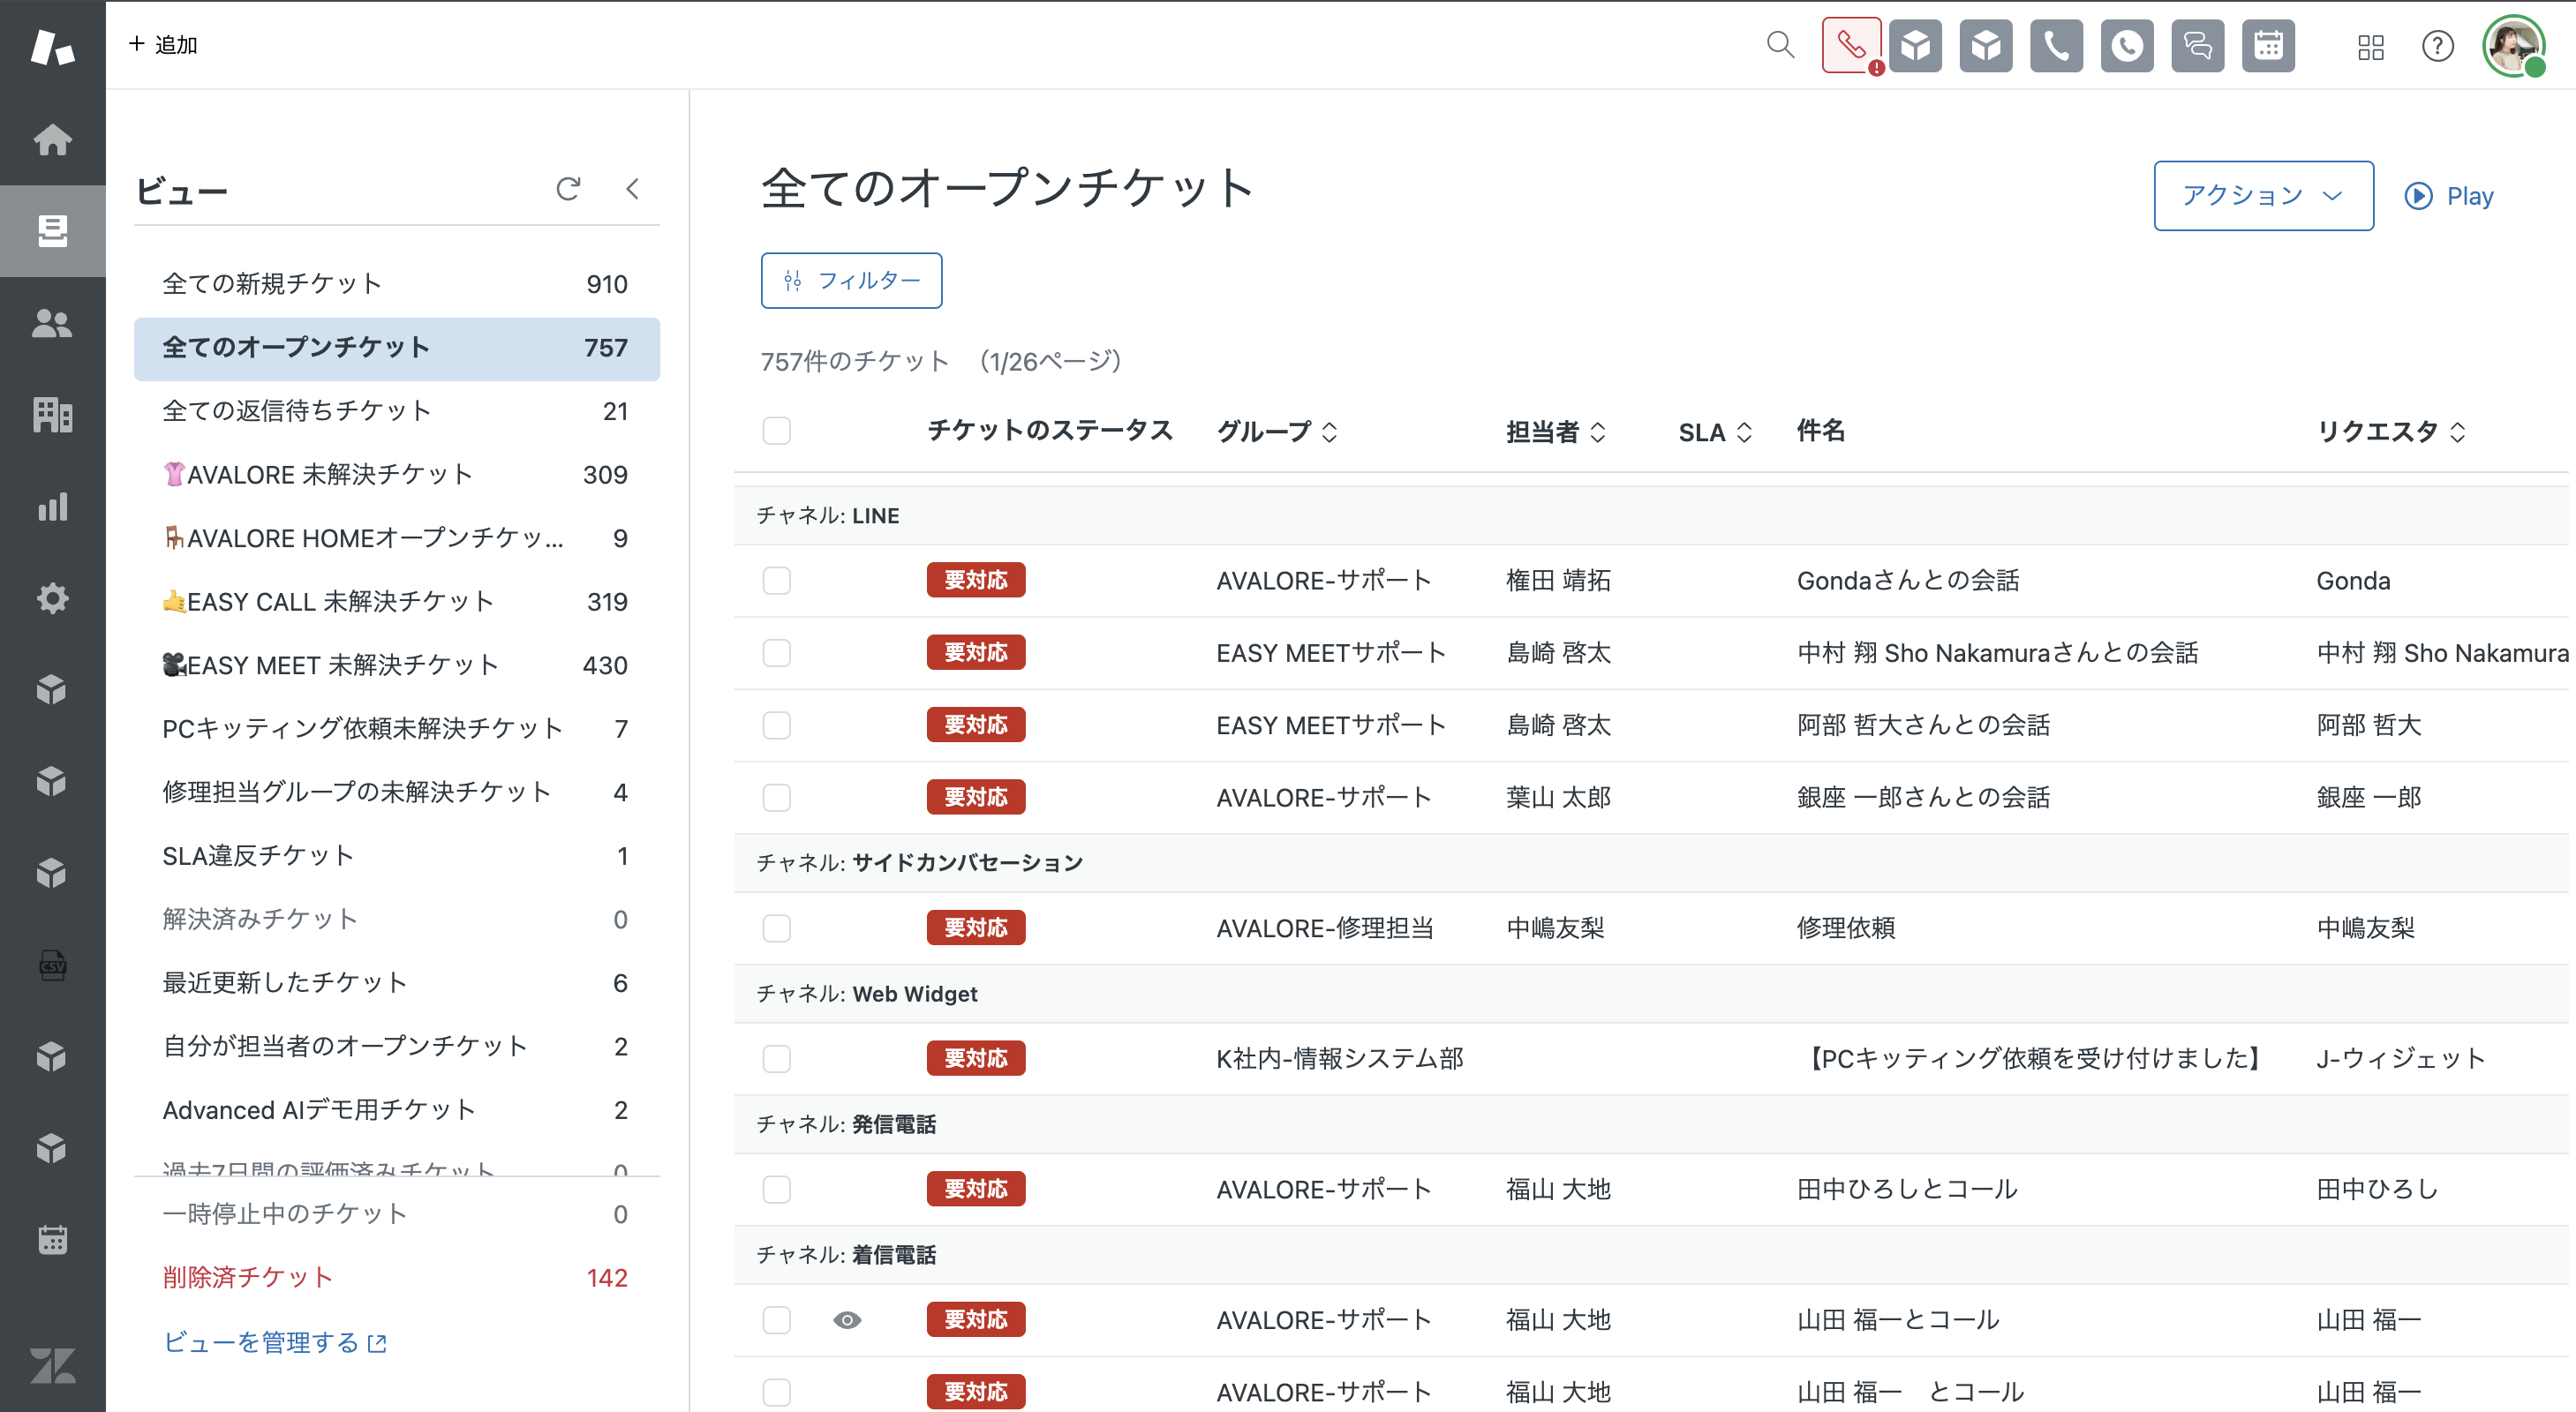2576x1412 pixels.
Task: Open the CSV app icon in the sidebar
Action: pos(52,965)
